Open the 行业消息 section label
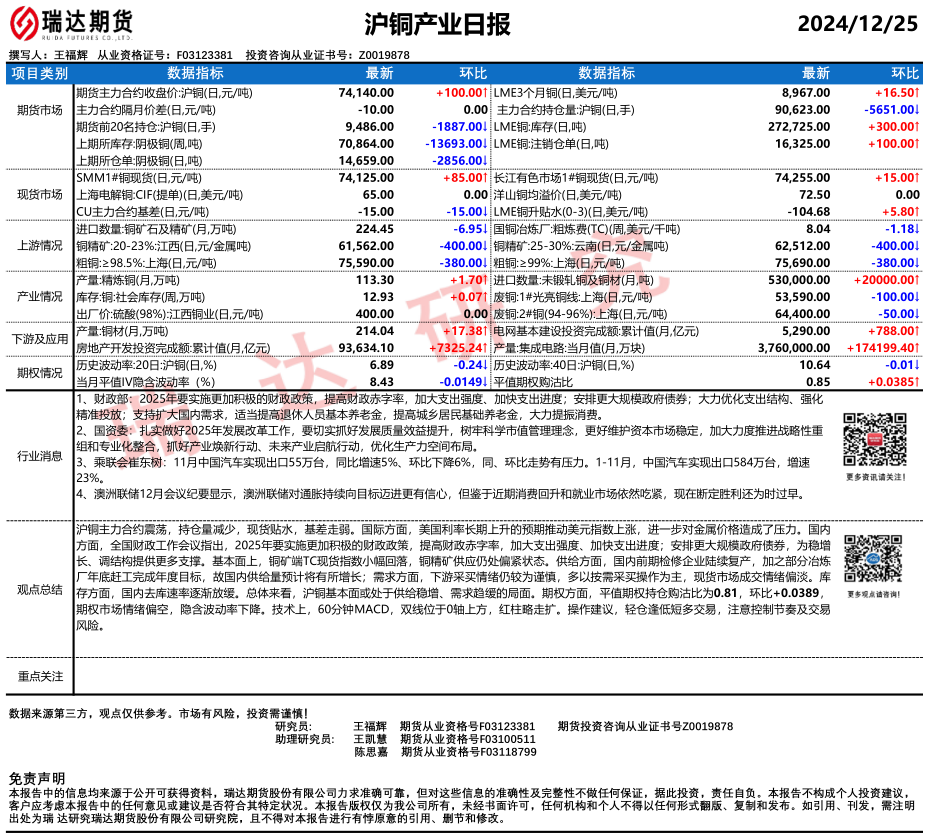Viewport: 927px width, 837px height. [40, 455]
